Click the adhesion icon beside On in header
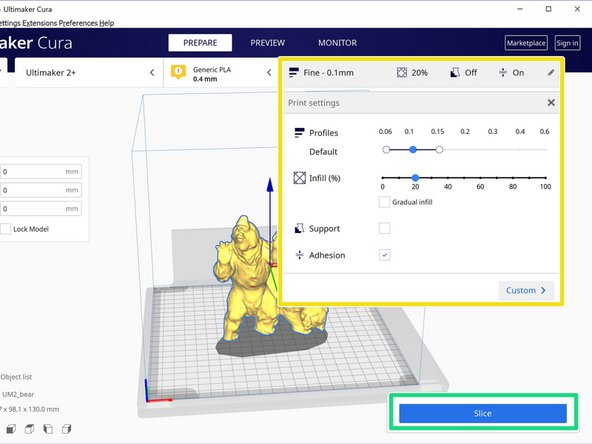 click(503, 72)
